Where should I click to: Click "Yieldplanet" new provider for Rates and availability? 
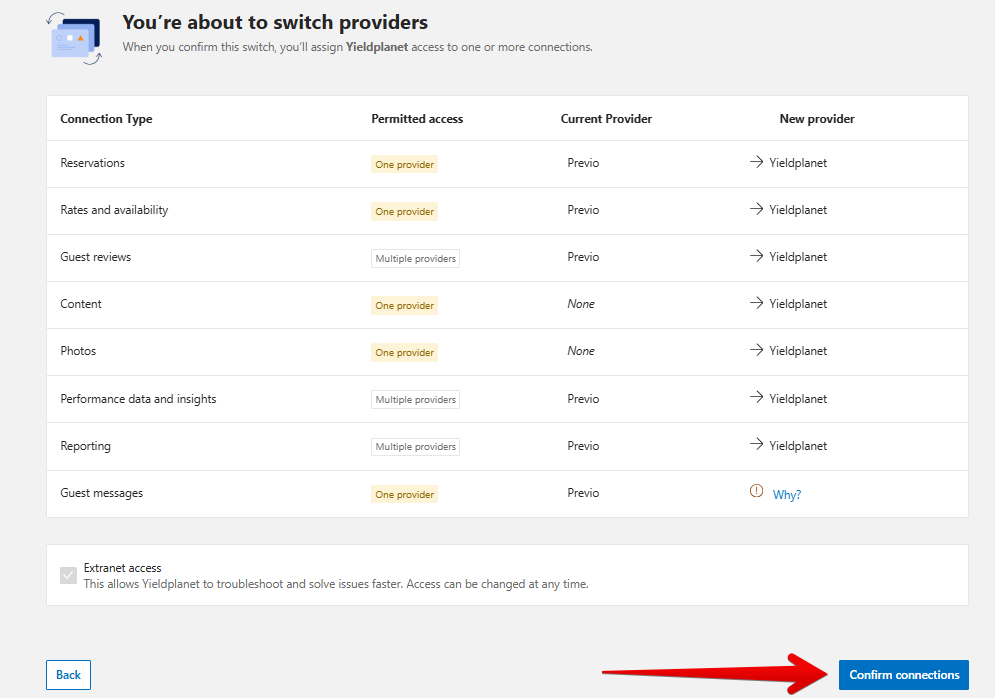coord(798,210)
